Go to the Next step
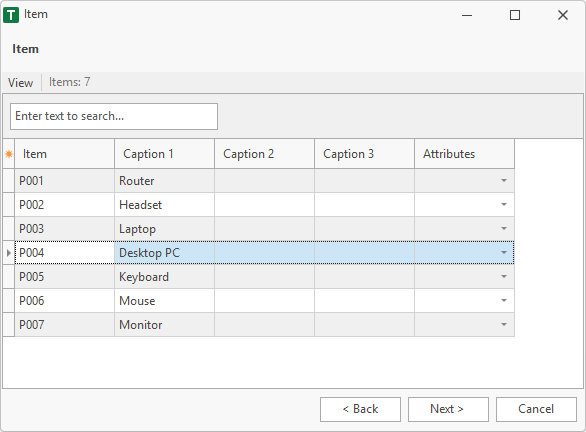Screen dimensions: 586x432 coord(448,409)
